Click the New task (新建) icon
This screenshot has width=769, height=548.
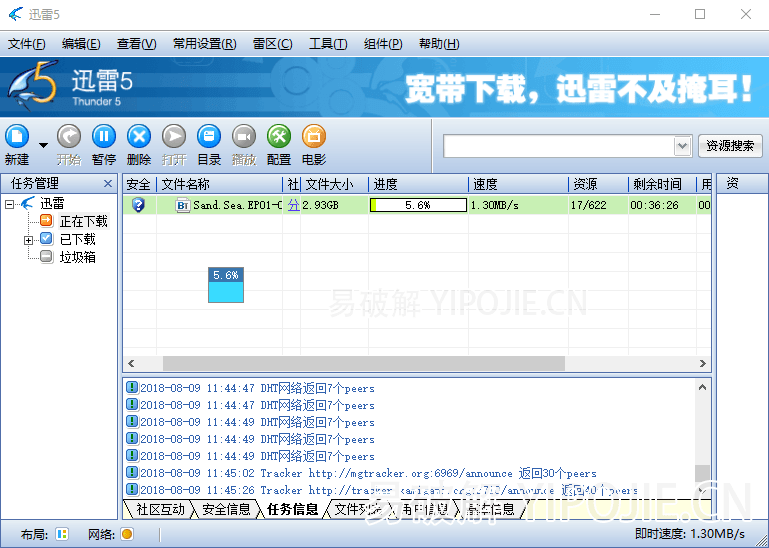17,137
